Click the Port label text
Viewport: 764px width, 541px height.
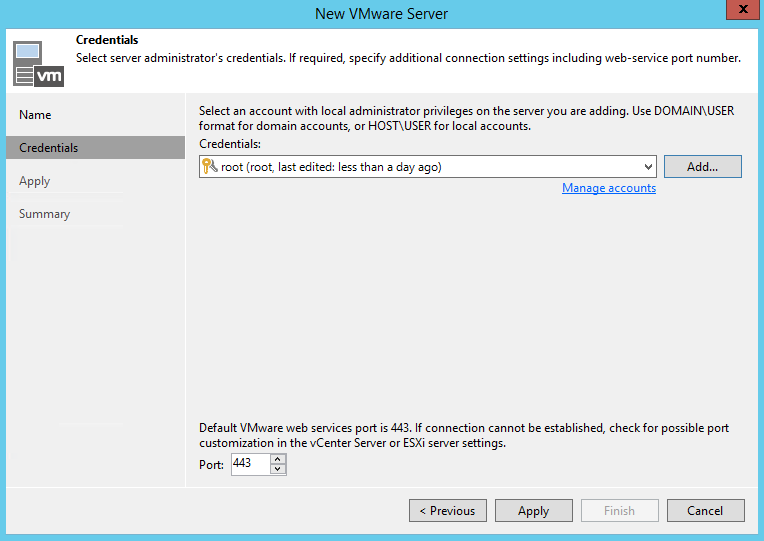212,464
